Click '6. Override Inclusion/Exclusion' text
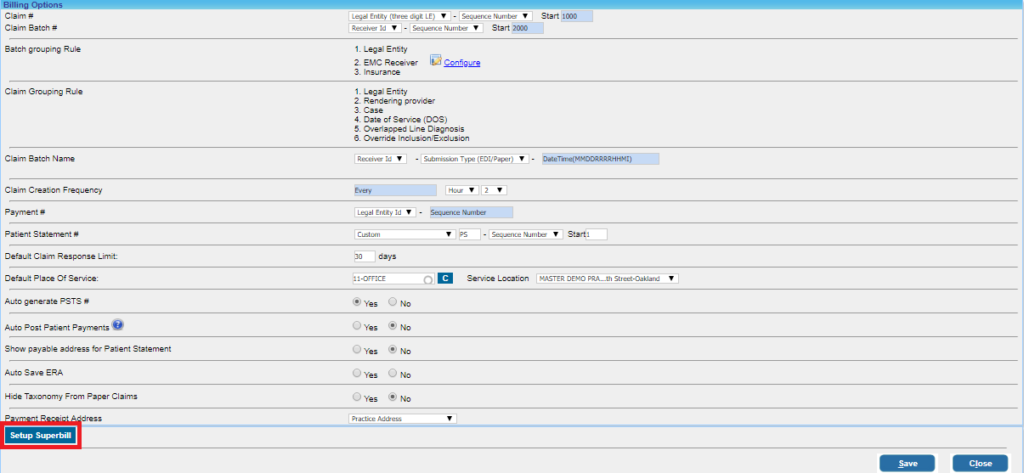1024x473 pixels. (x=411, y=139)
